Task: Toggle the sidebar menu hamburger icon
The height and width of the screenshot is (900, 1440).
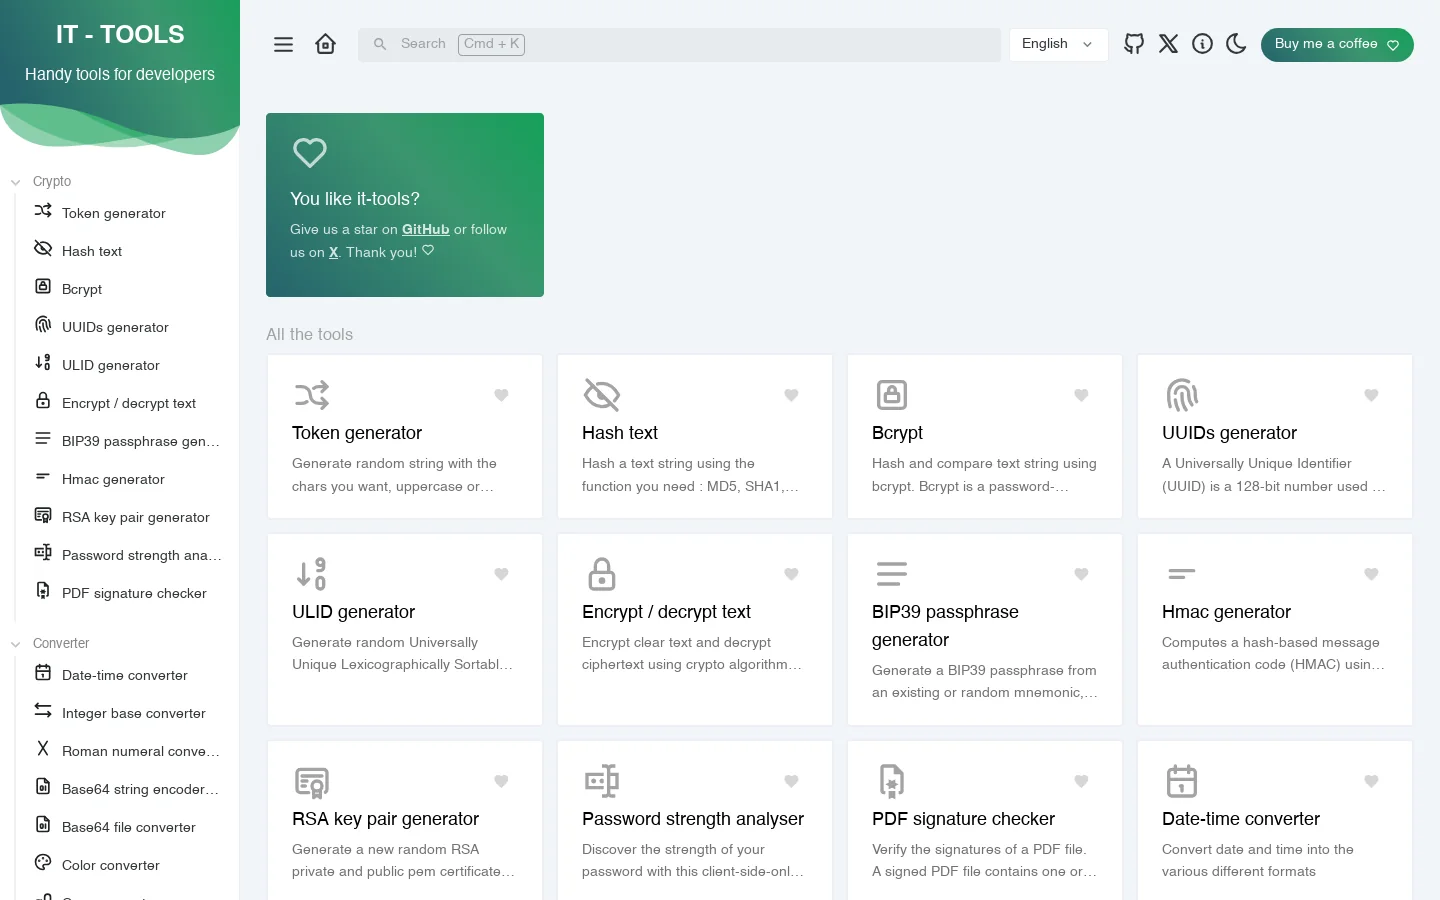Action: (284, 44)
